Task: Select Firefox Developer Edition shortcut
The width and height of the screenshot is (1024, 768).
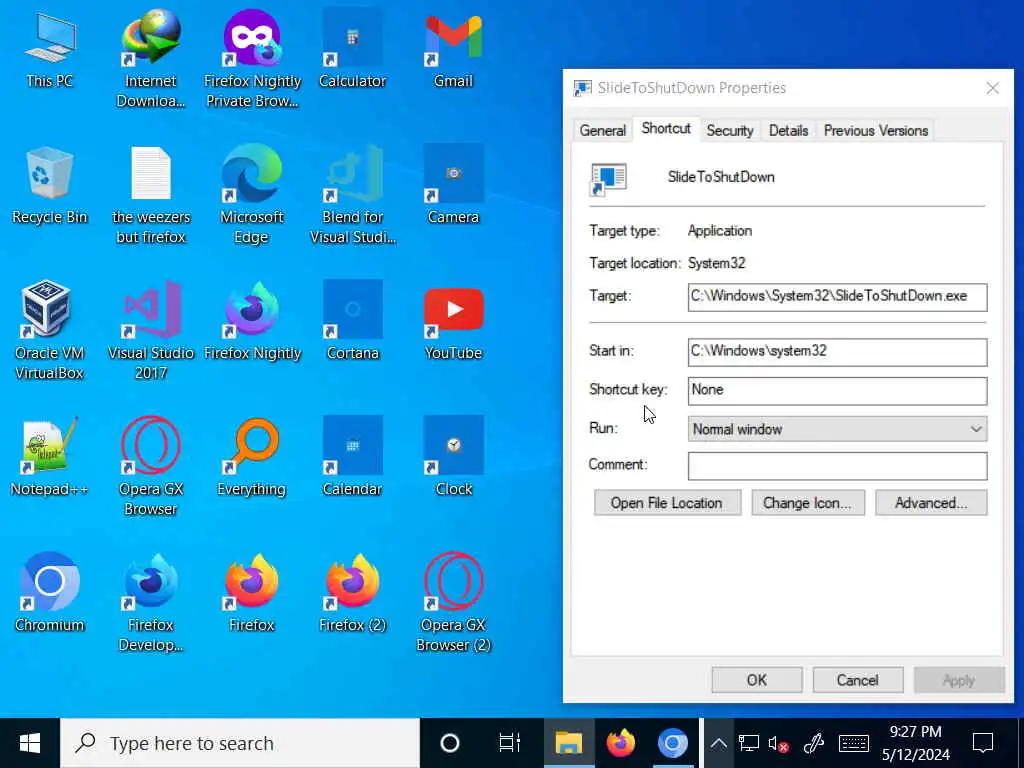Action: pyautogui.click(x=151, y=602)
